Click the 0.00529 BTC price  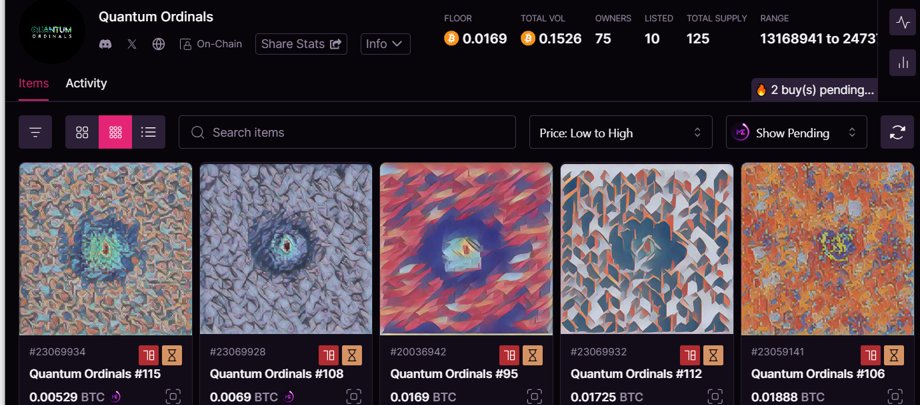(67, 397)
